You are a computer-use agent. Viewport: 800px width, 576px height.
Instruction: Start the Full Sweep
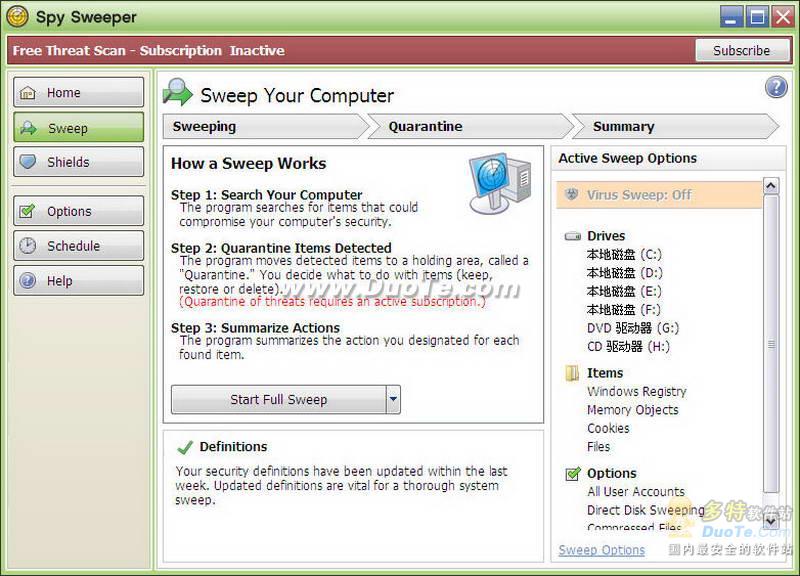coord(279,399)
